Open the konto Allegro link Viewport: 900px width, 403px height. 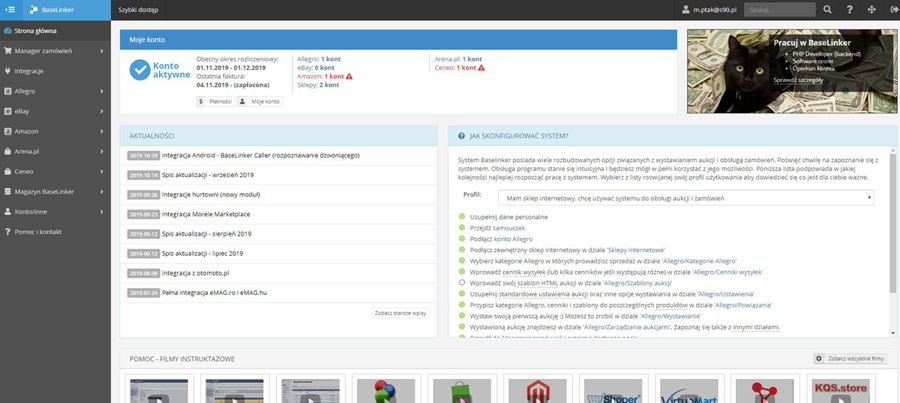tap(513, 239)
